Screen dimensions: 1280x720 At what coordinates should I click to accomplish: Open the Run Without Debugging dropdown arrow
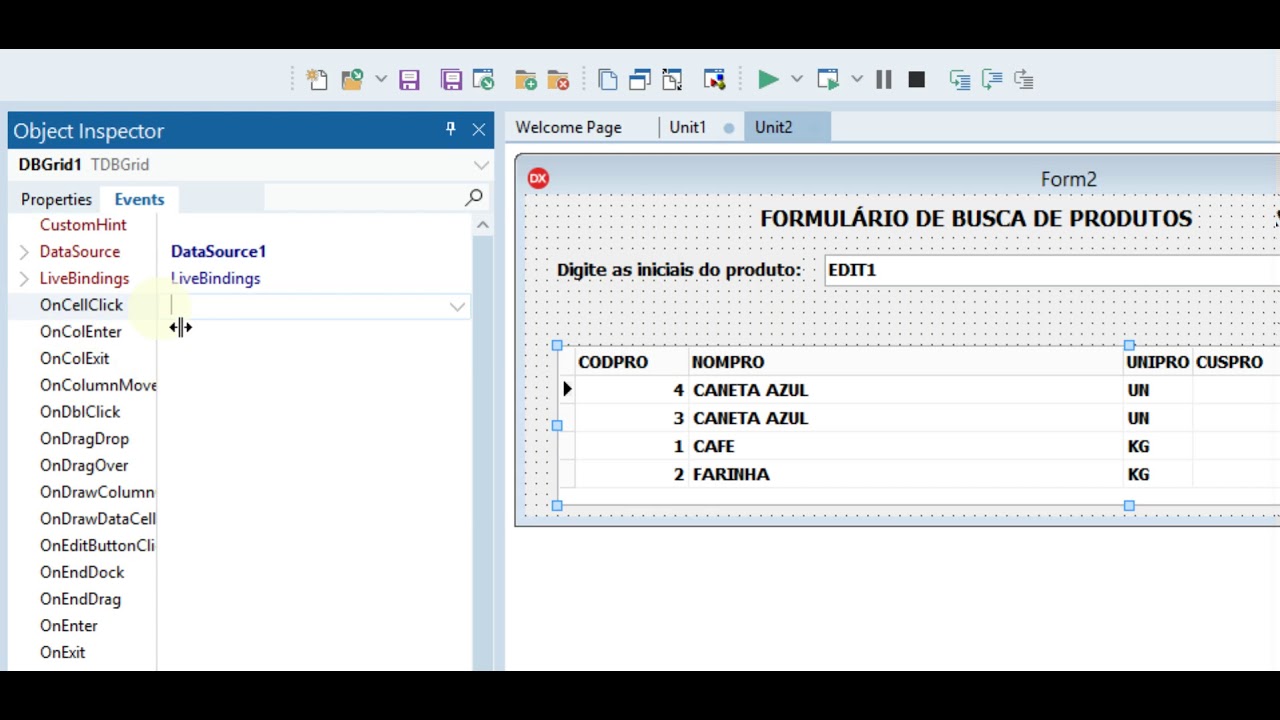point(857,80)
